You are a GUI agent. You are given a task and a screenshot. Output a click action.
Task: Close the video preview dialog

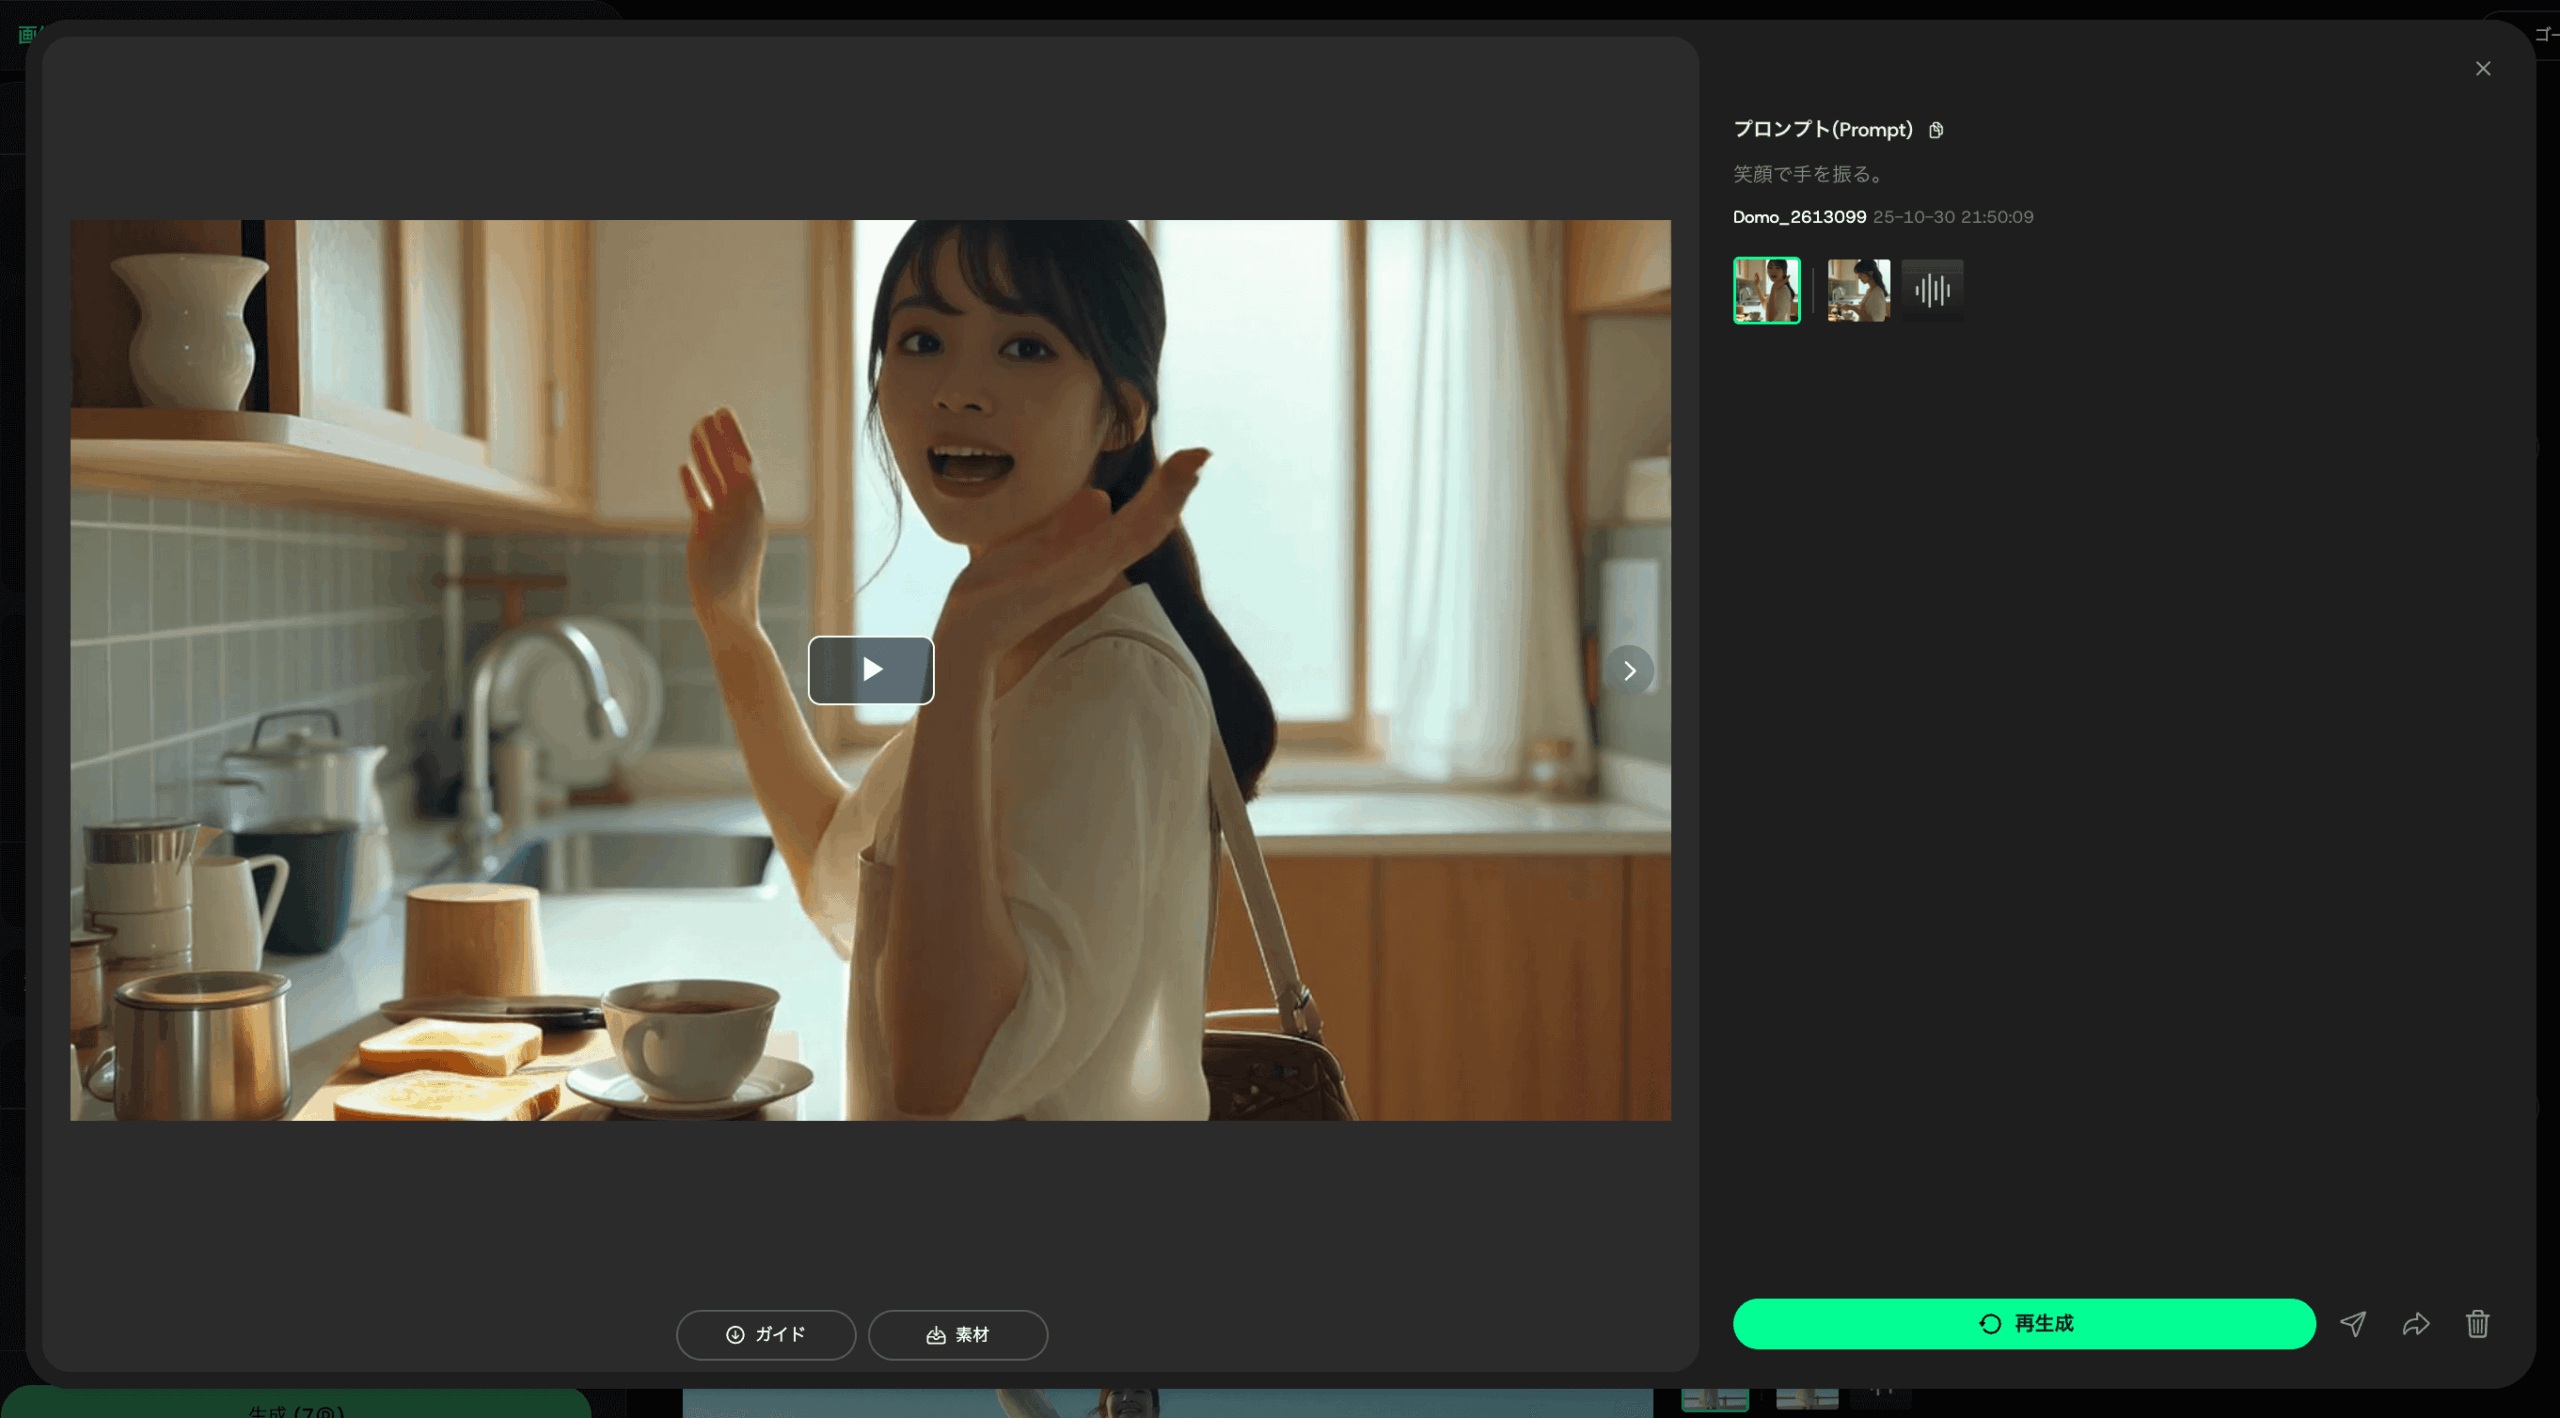[2483, 68]
